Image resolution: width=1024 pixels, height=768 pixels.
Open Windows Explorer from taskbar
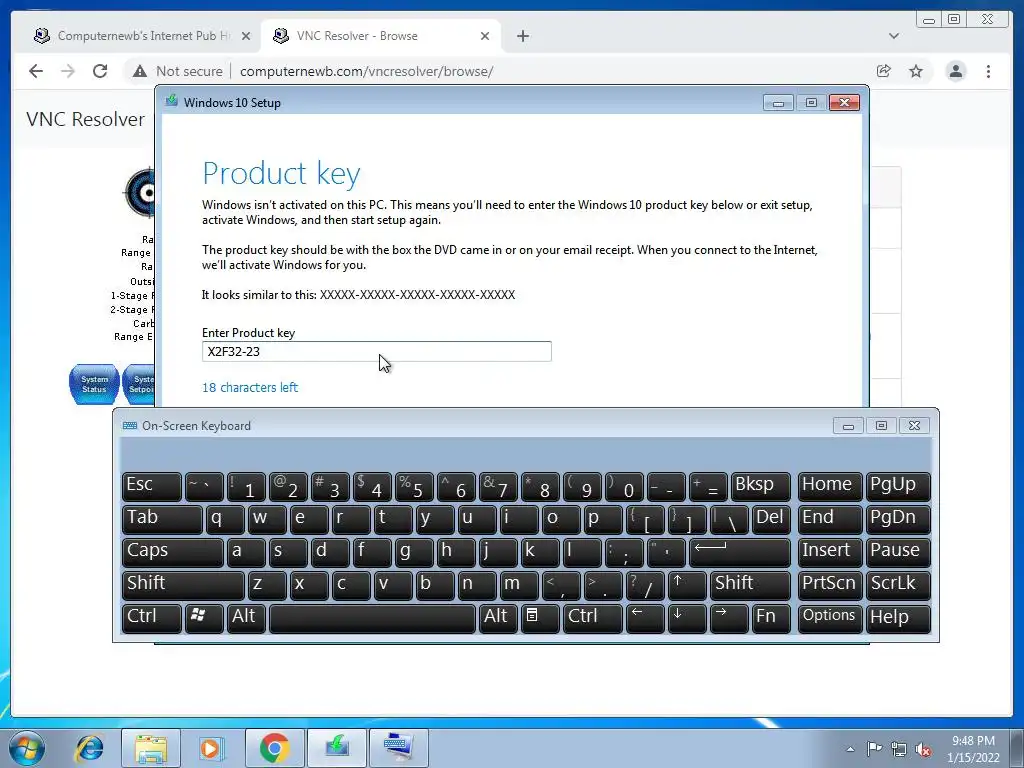click(x=152, y=748)
